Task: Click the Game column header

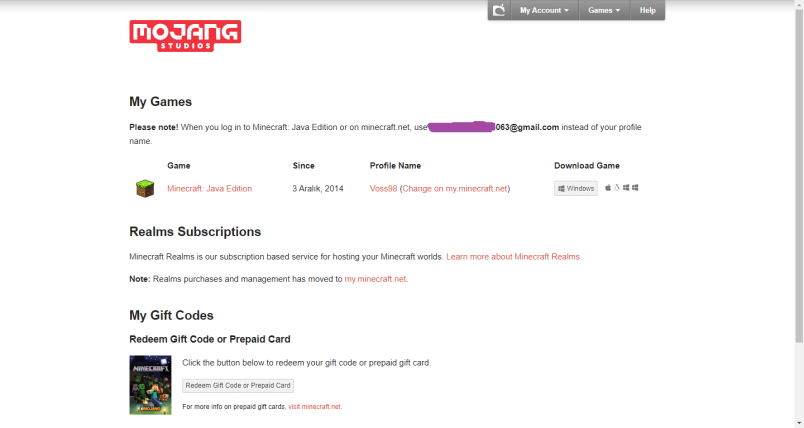Action: pyautogui.click(x=178, y=166)
